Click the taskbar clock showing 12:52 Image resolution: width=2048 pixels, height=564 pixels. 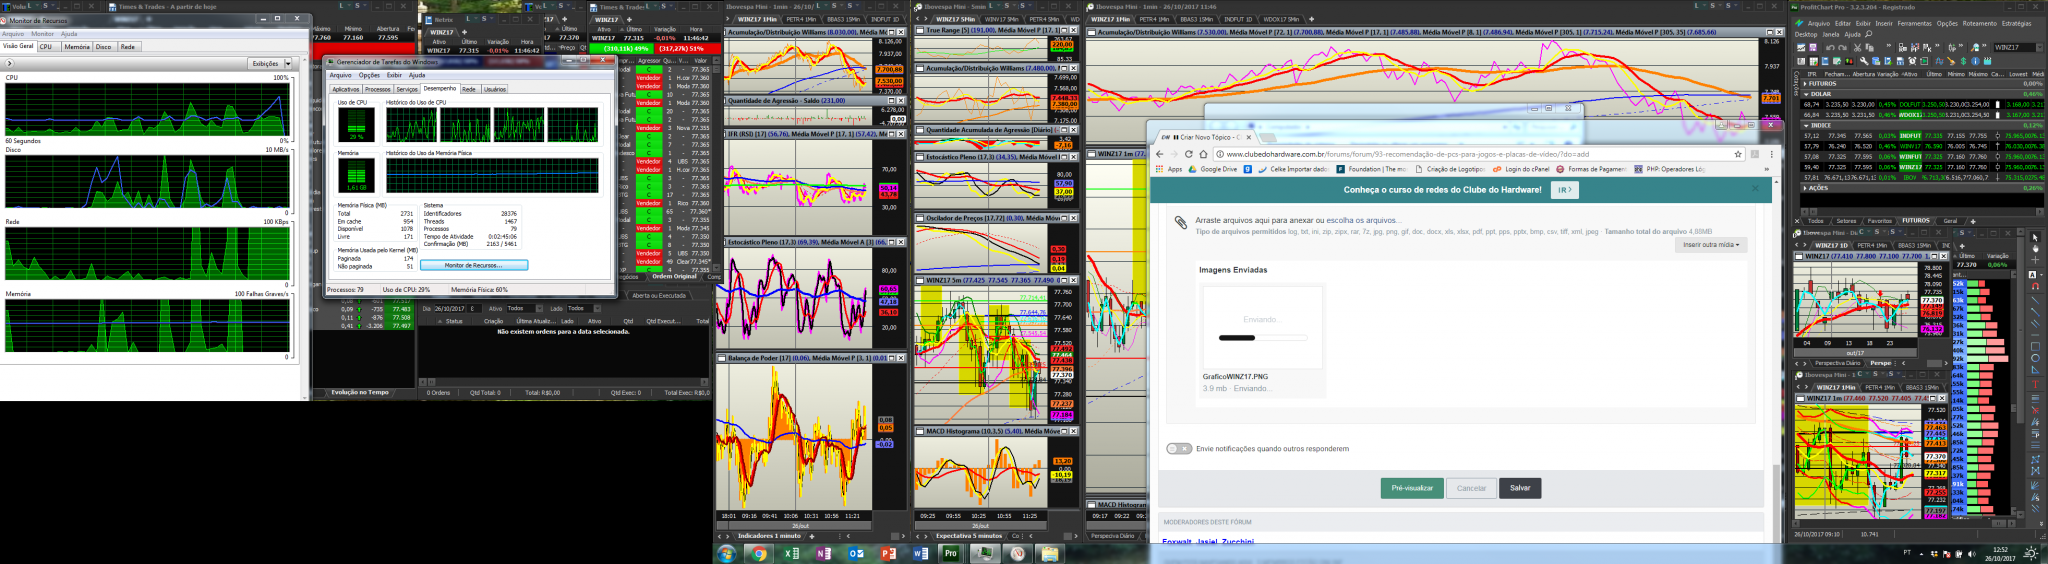[2000, 554]
